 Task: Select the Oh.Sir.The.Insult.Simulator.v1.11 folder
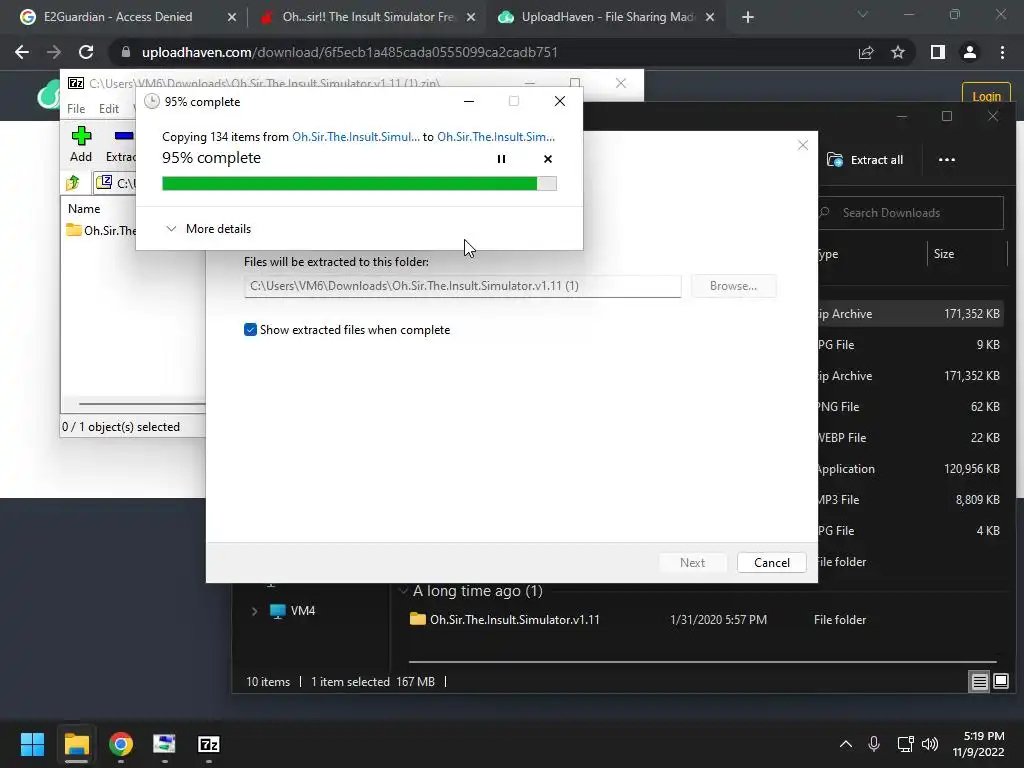(x=505, y=619)
